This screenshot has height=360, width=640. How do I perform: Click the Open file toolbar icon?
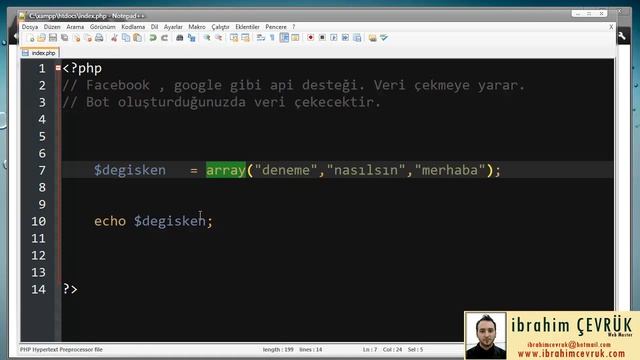[x=41, y=38]
